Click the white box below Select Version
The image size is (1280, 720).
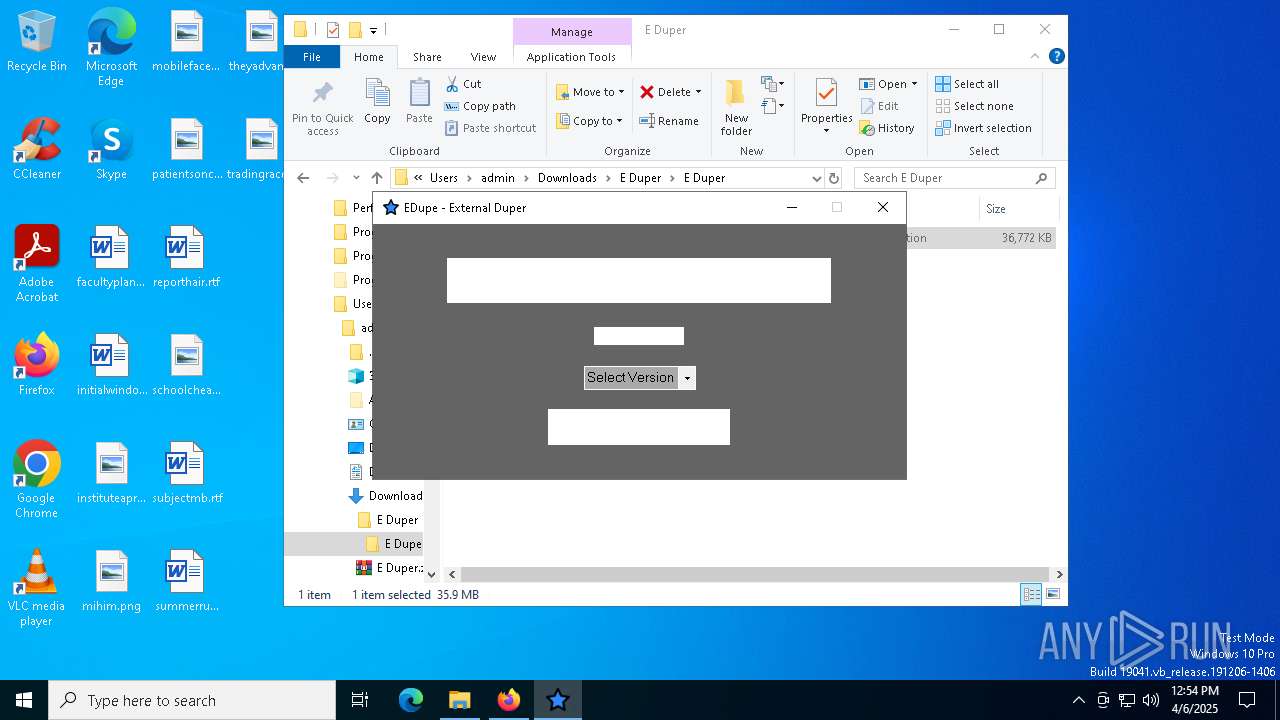pos(639,427)
